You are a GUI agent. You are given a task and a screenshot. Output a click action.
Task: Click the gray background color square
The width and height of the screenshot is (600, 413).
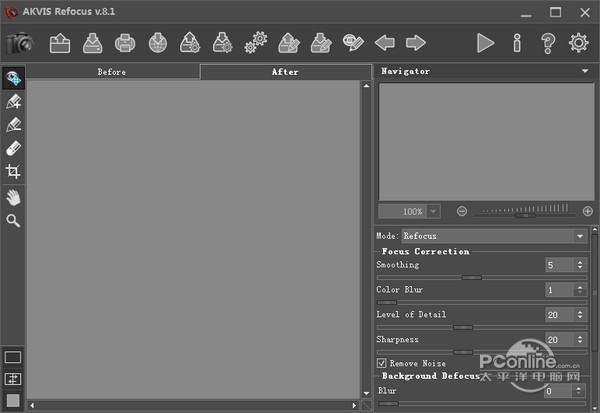pos(13,400)
